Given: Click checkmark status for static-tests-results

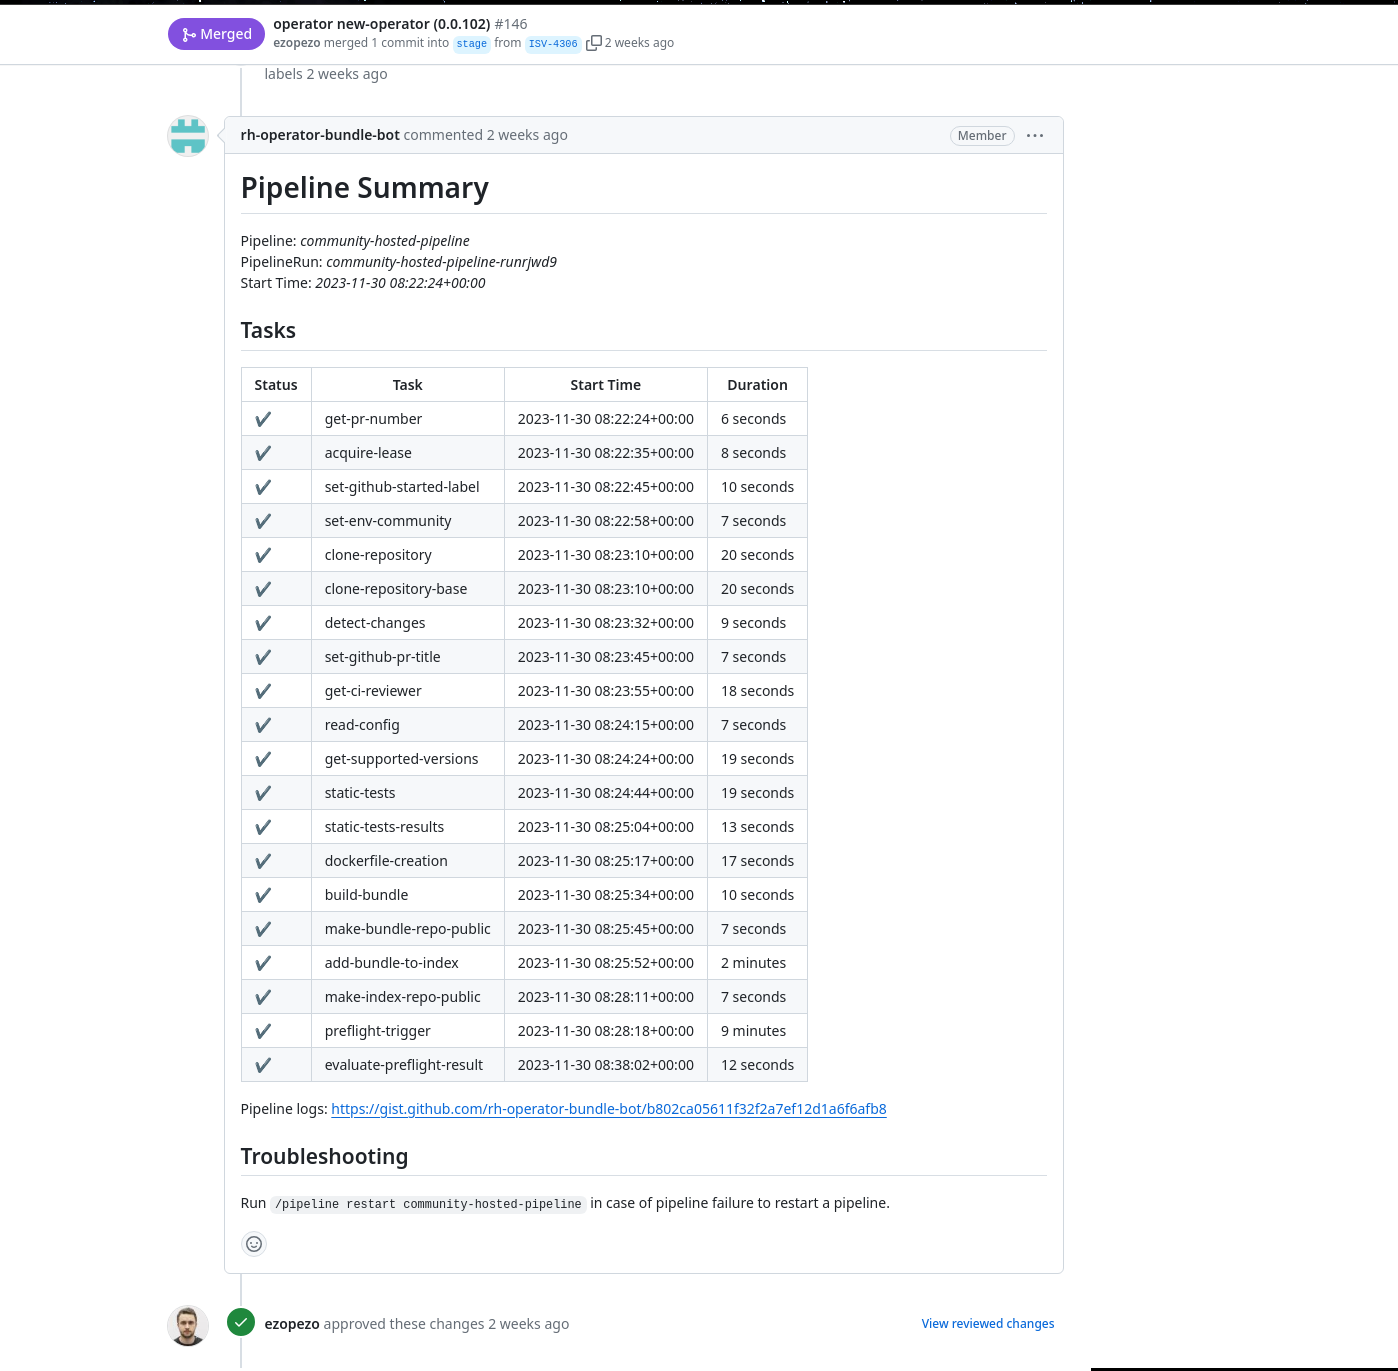Looking at the screenshot, I should 263,827.
